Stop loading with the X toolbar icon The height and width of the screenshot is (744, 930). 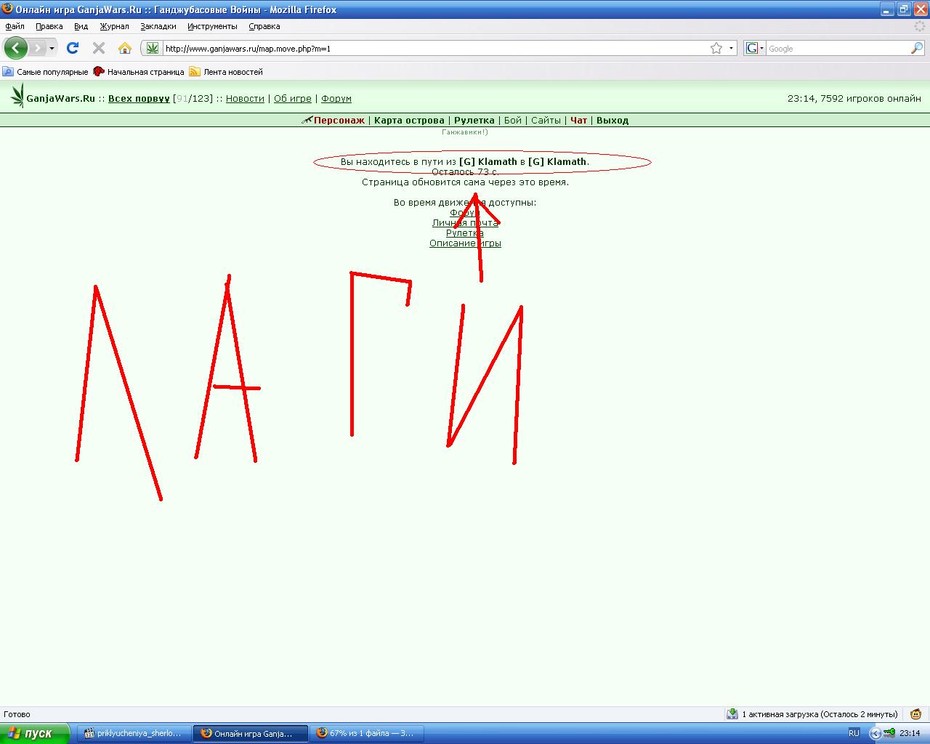pyautogui.click(x=98, y=48)
